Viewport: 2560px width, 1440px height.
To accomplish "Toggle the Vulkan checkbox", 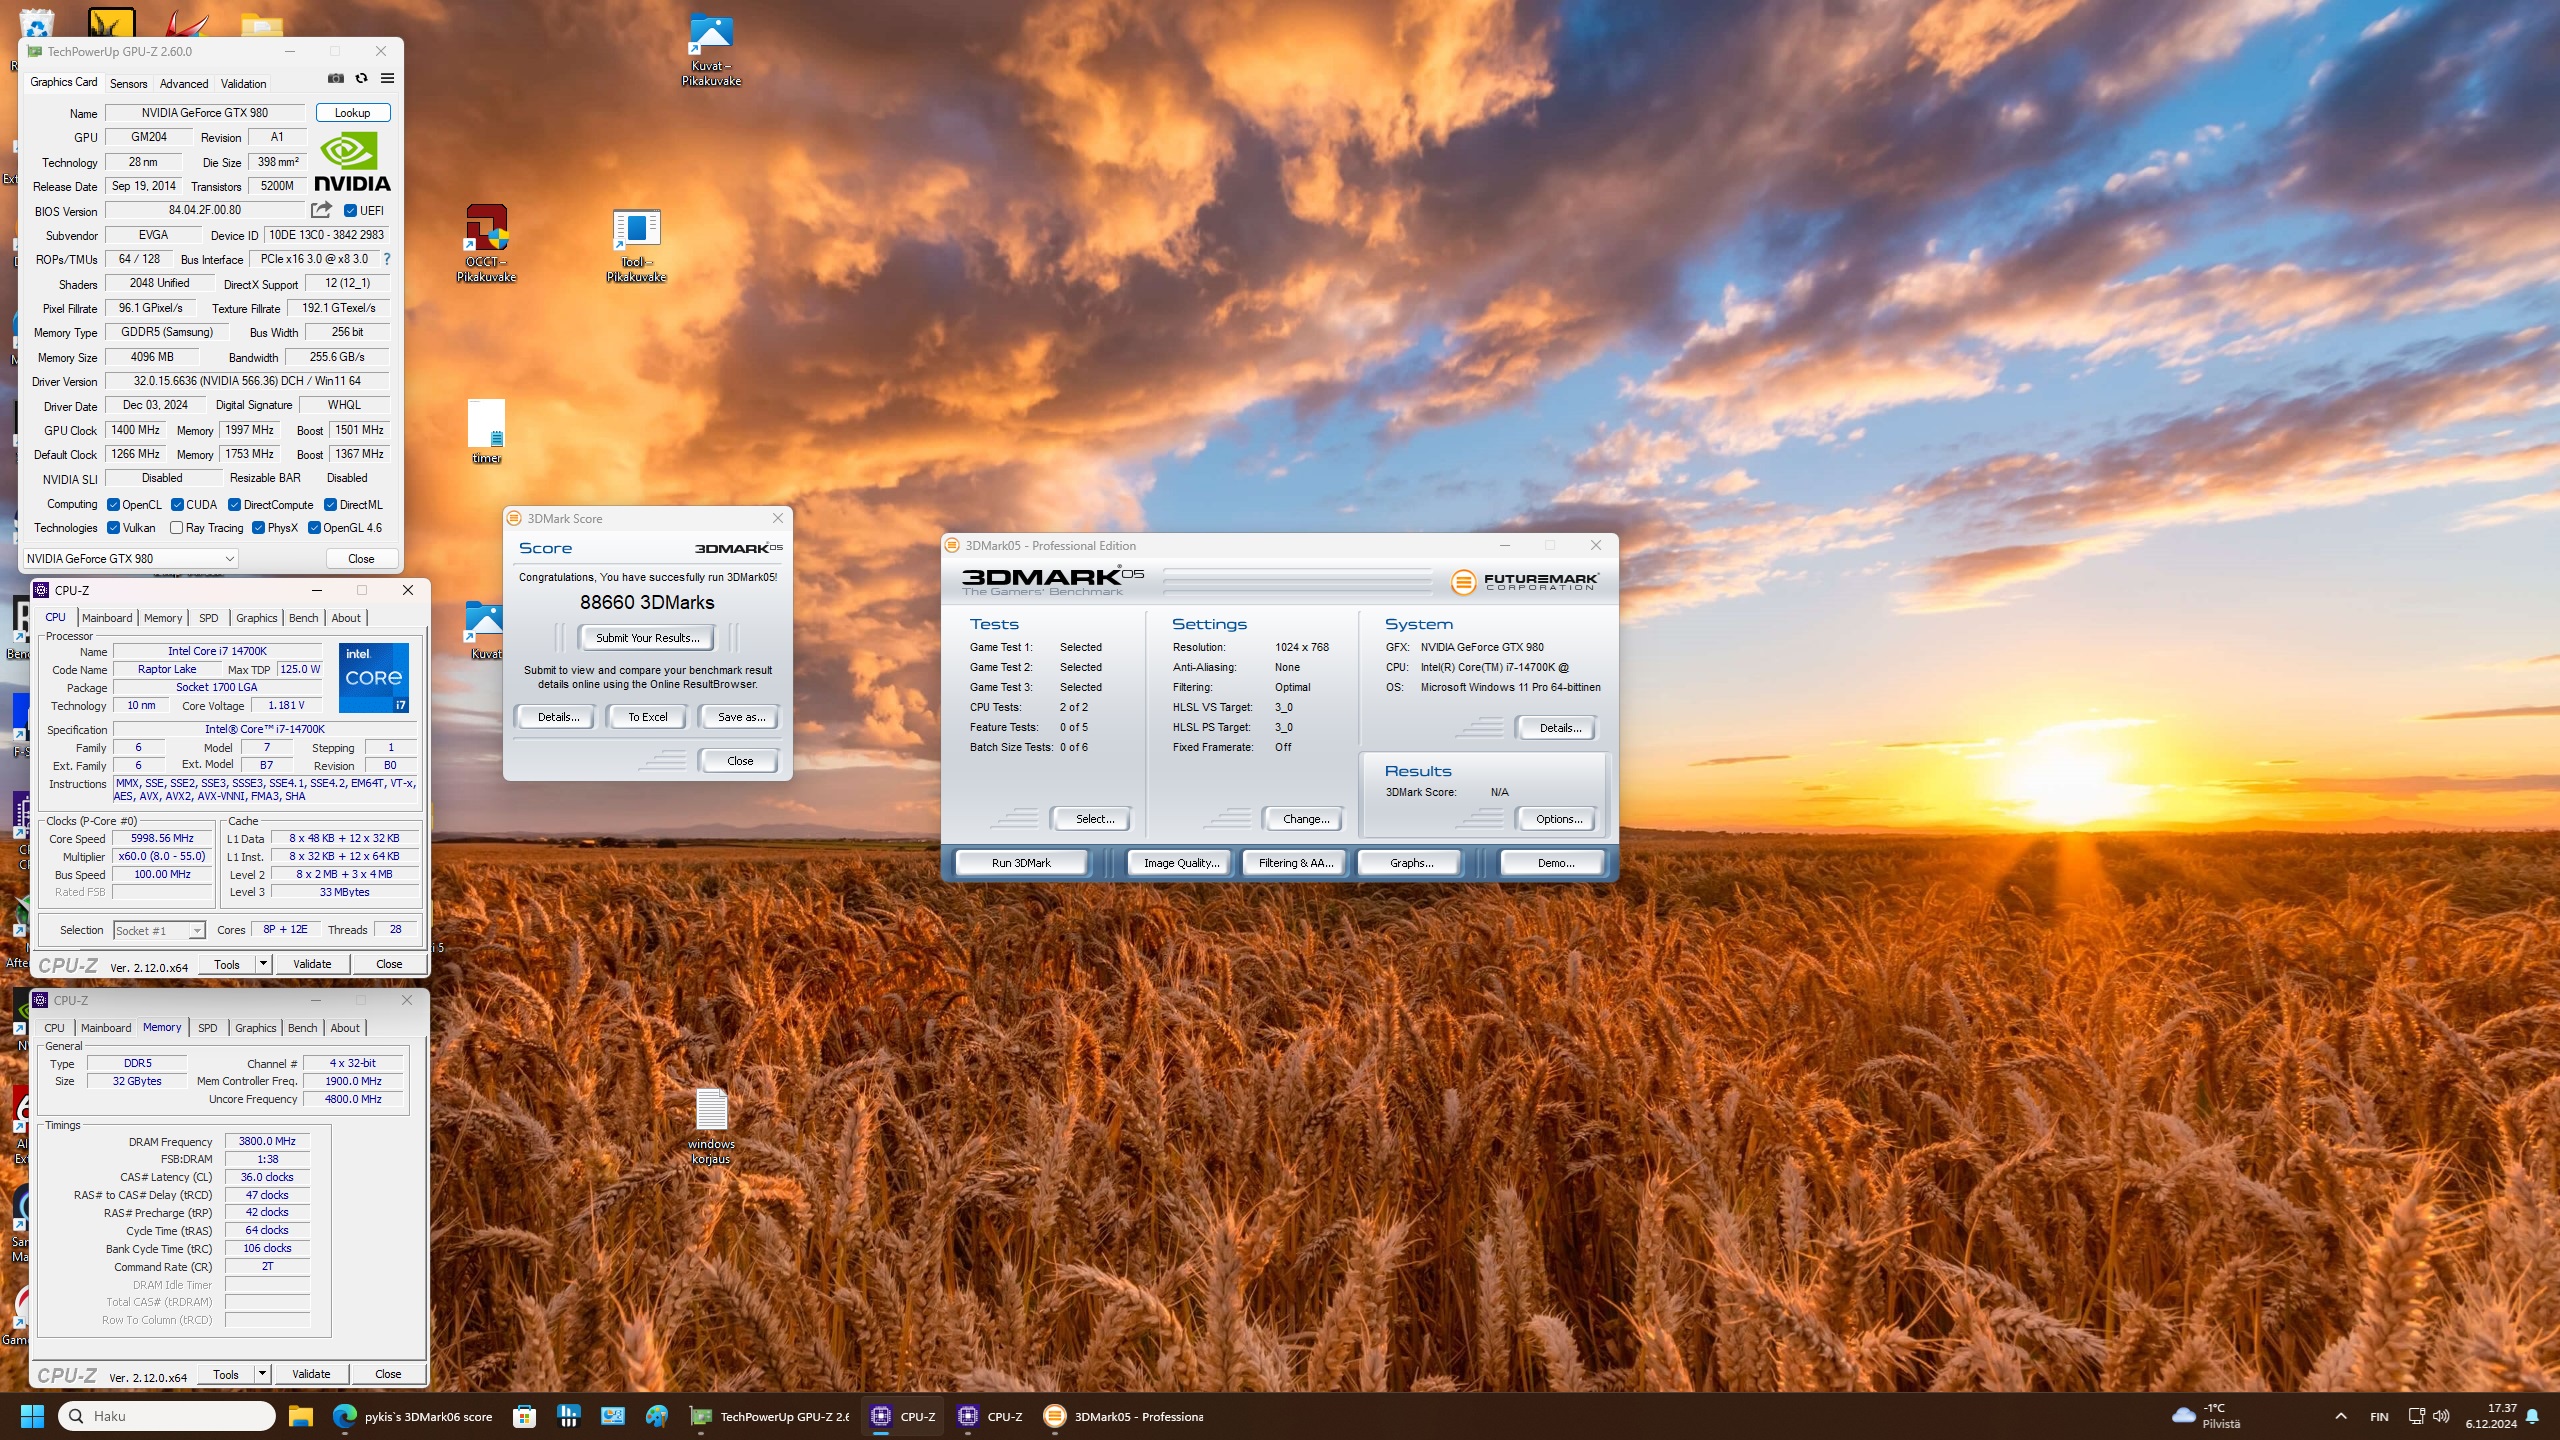I will 113,528.
